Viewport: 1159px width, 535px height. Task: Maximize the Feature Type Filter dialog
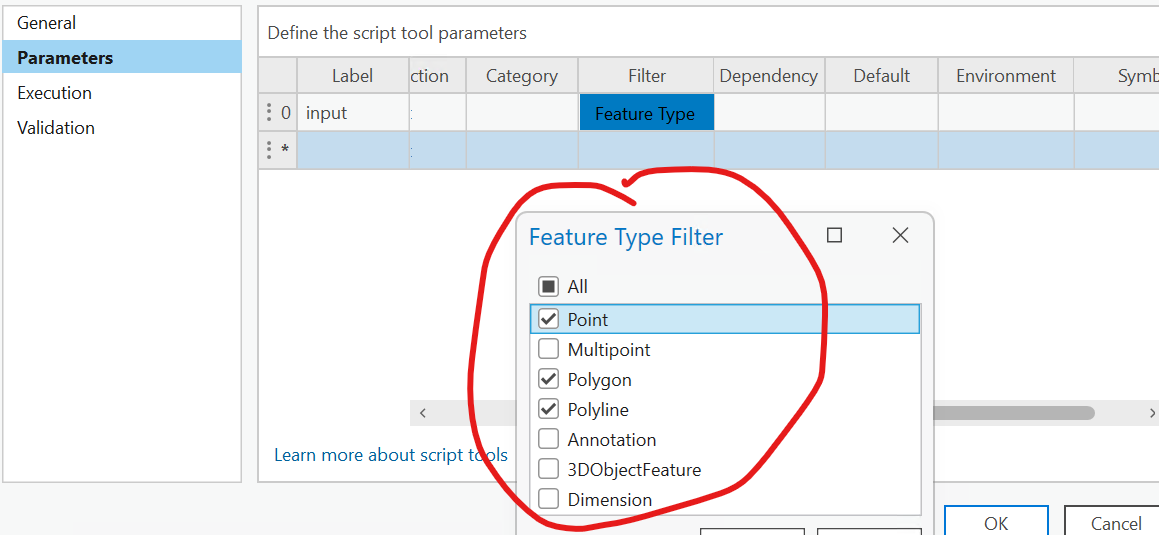point(834,236)
